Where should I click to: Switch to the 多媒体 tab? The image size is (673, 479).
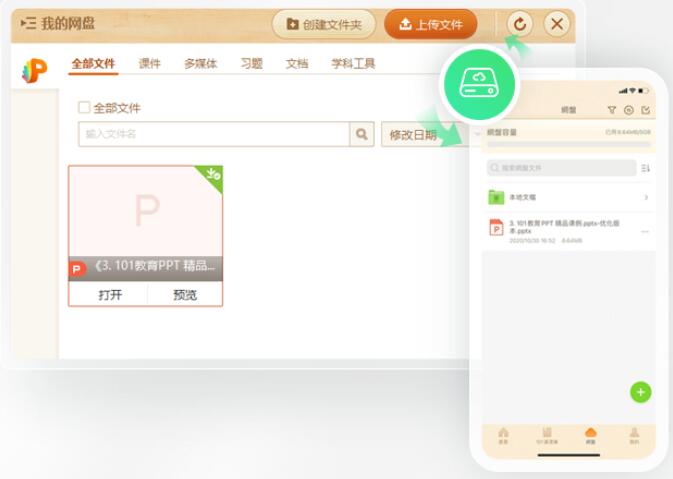point(200,63)
